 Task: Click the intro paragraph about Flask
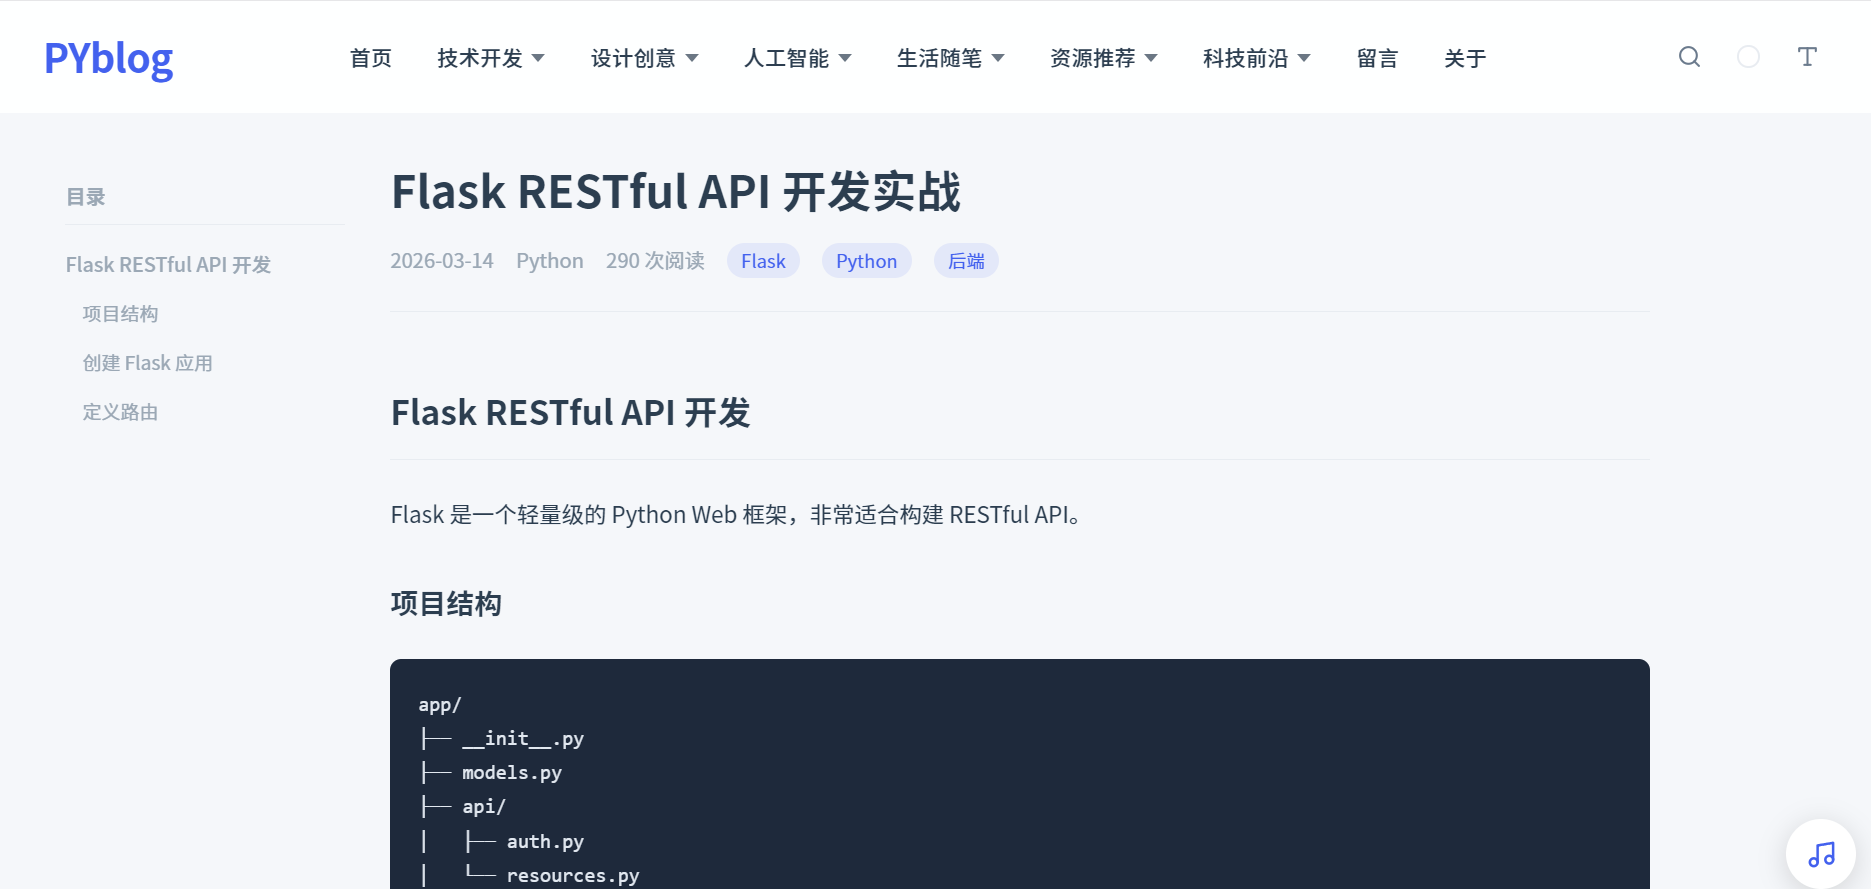[x=736, y=515]
